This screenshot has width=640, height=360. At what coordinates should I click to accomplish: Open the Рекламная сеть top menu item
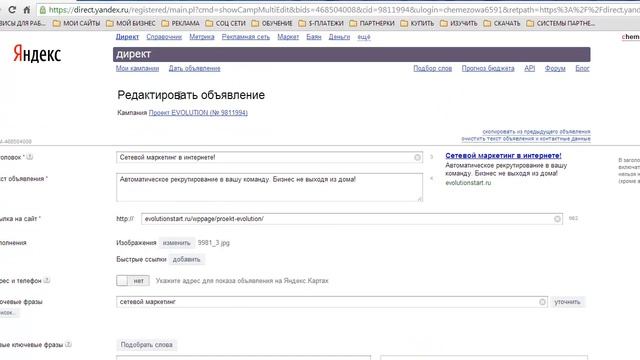coord(246,37)
